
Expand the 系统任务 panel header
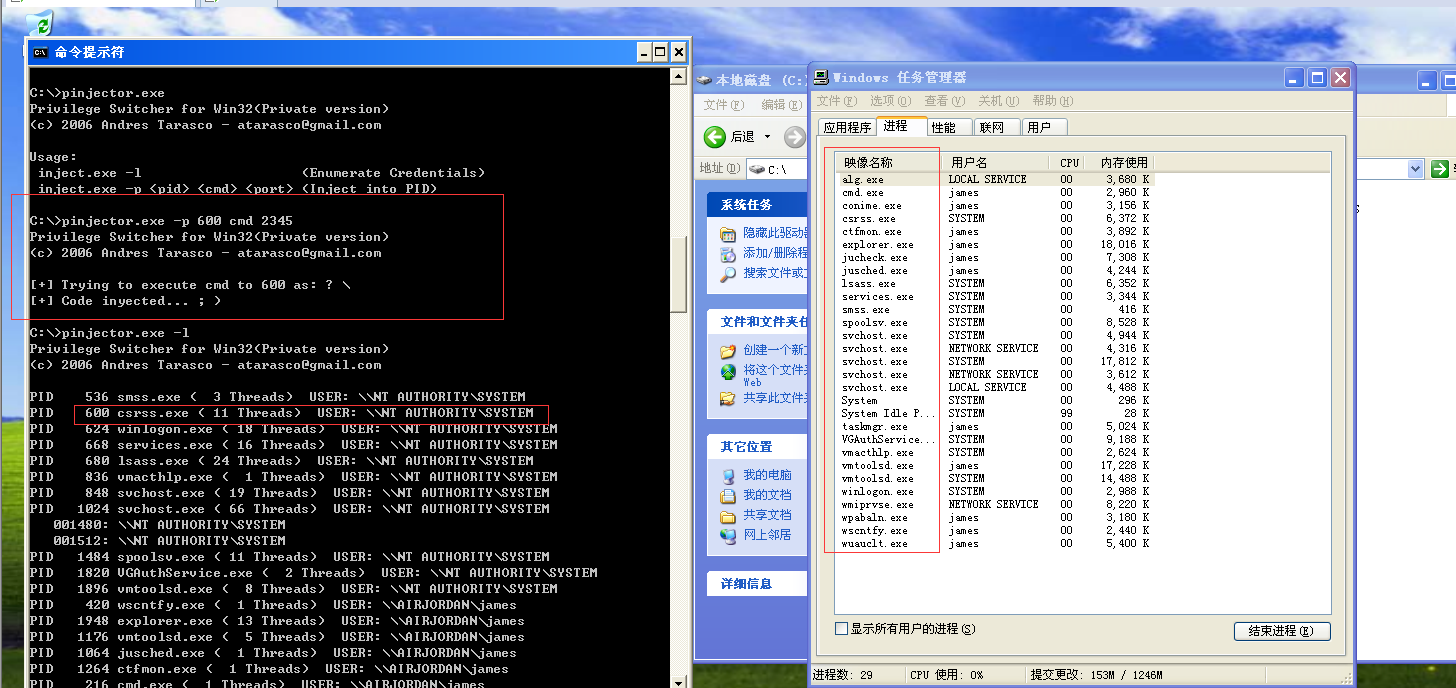[758, 204]
